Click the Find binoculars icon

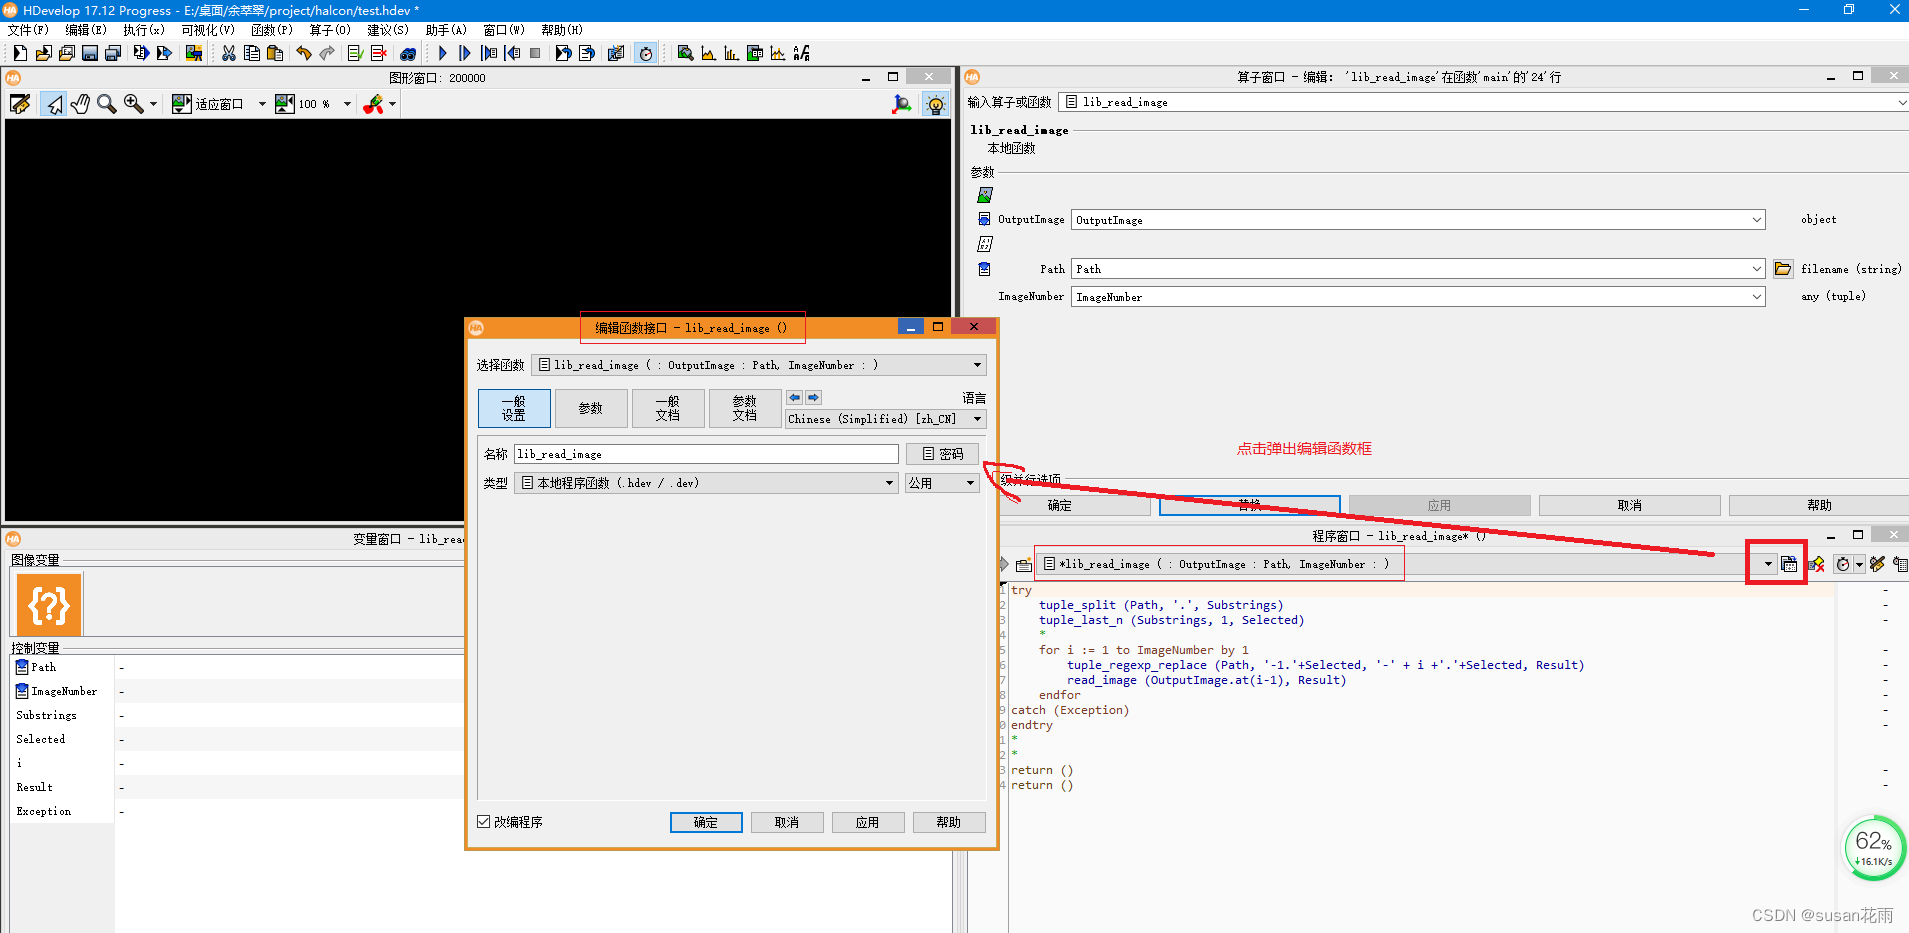click(x=408, y=53)
